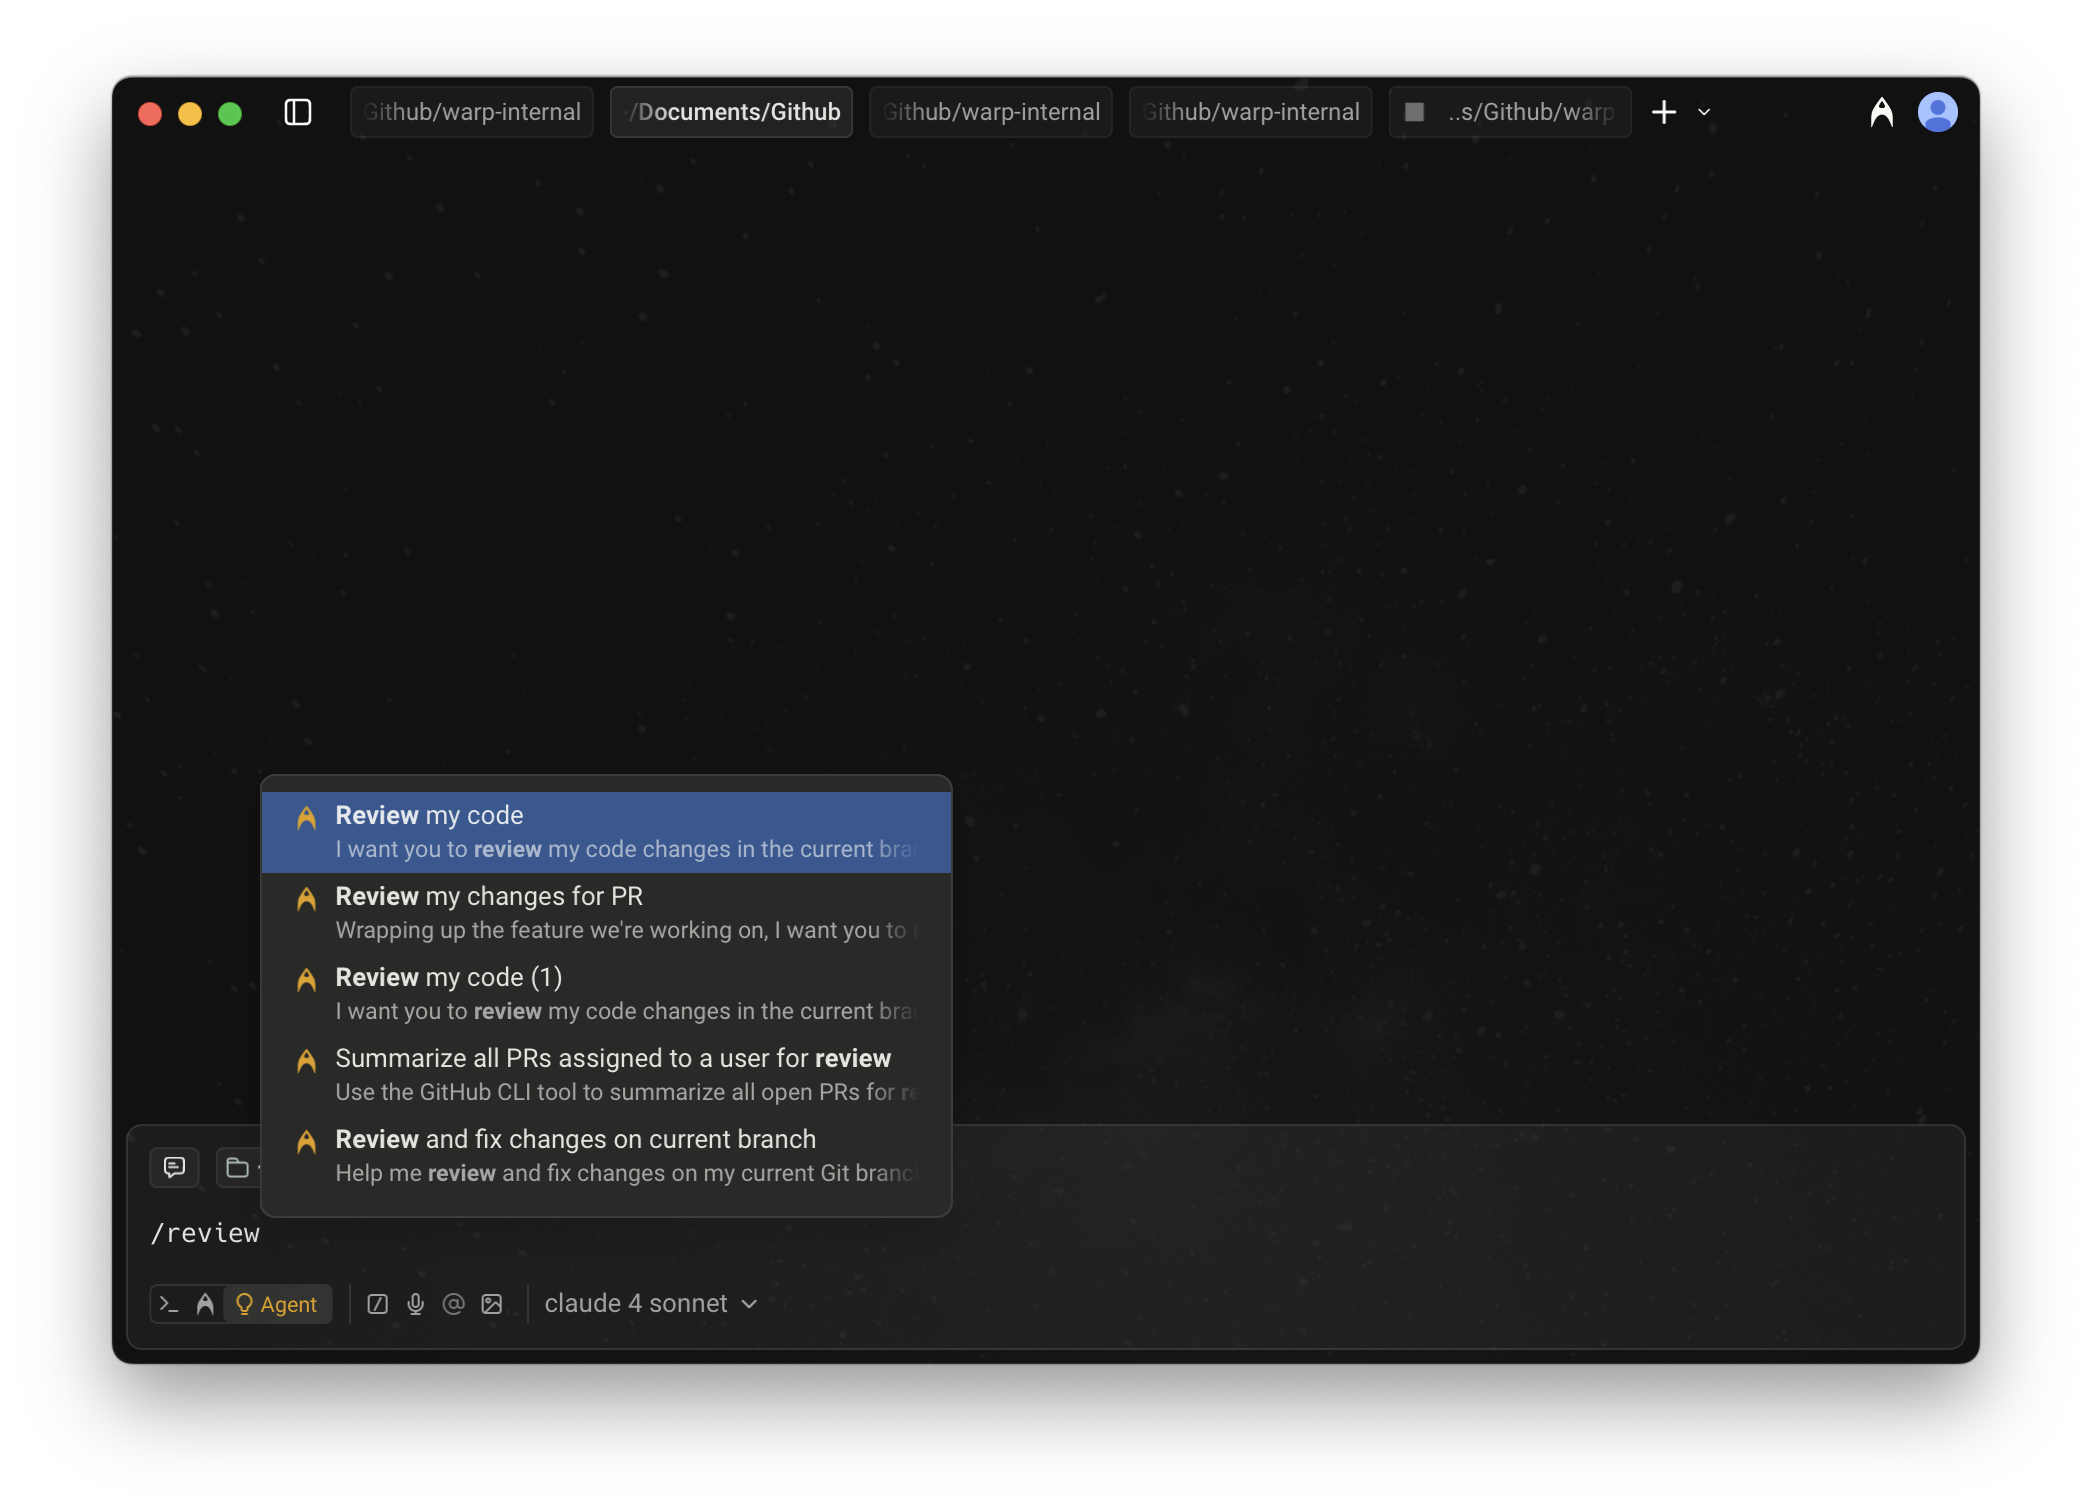Switch to terminal mode with prompt icon
The width and height of the screenshot is (2092, 1512).
pyautogui.click(x=169, y=1304)
